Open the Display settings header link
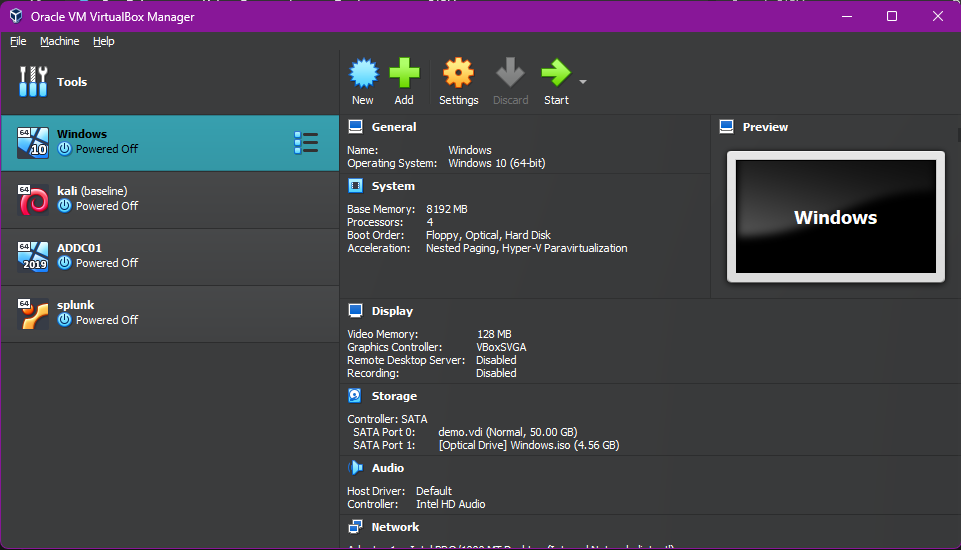Image resolution: width=961 pixels, height=550 pixels. coord(392,311)
